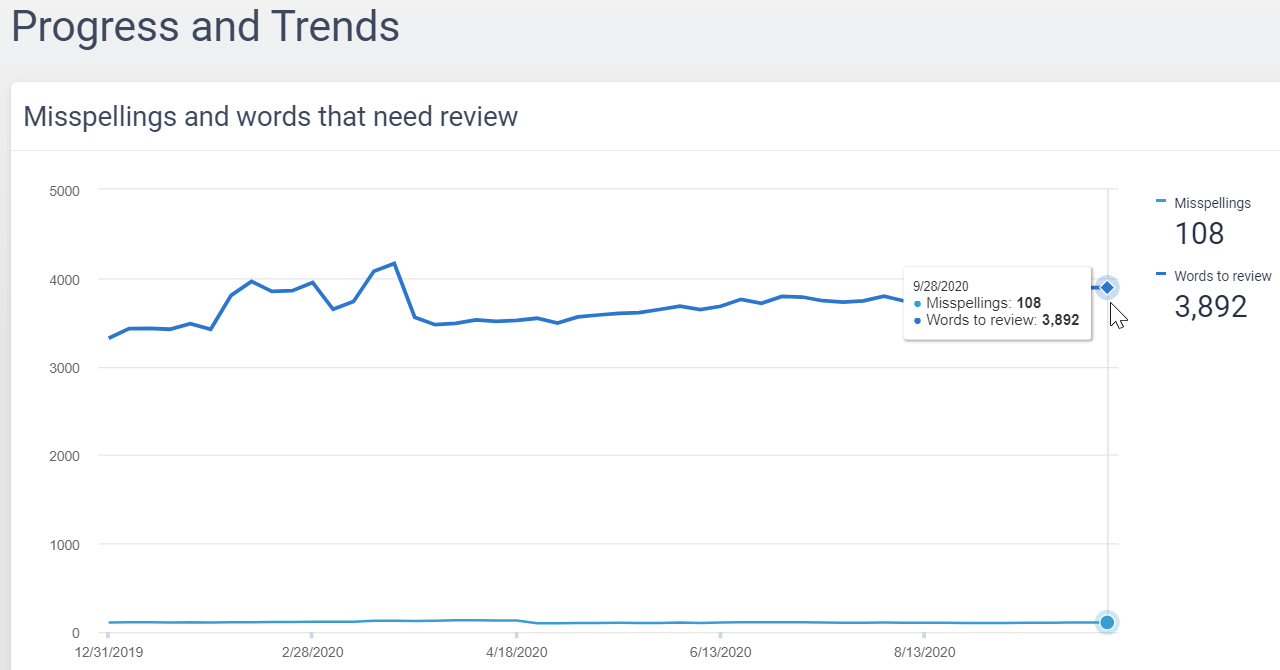Click the Words to review bullet in the tooltip
Viewport: 1280px width, 670px height.
(918, 320)
